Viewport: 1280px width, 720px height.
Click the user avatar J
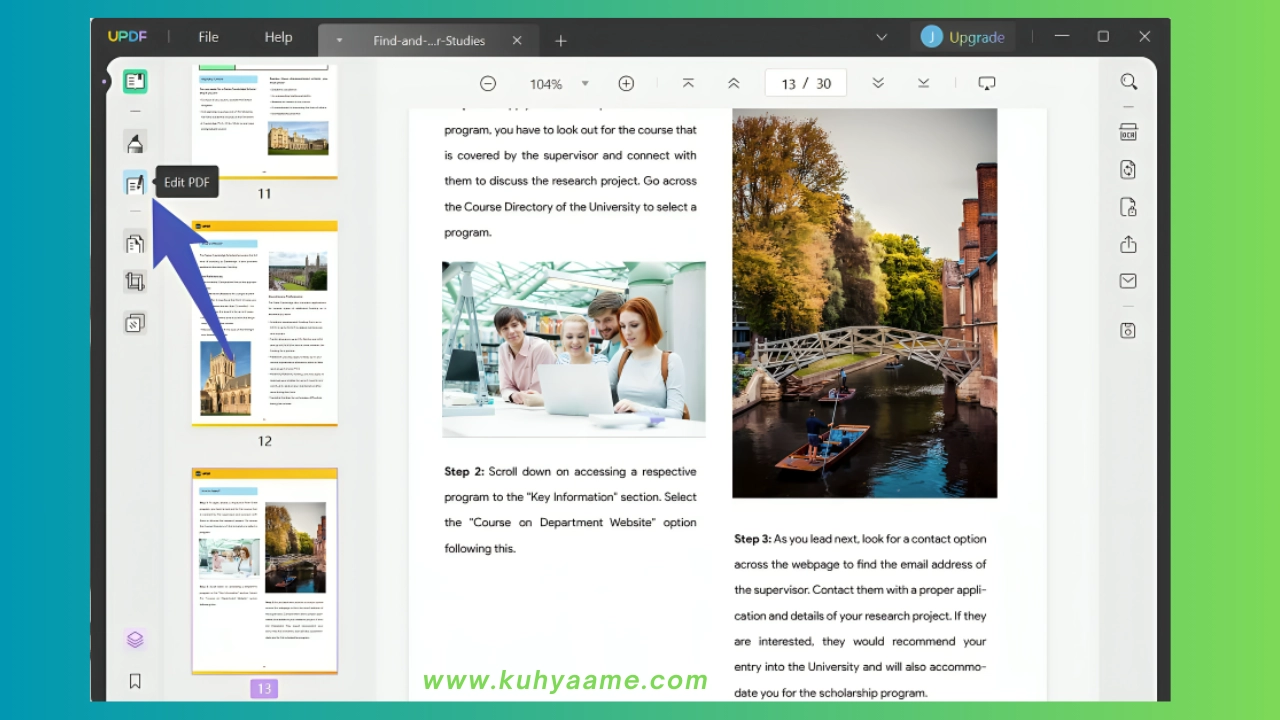pyautogui.click(x=931, y=37)
